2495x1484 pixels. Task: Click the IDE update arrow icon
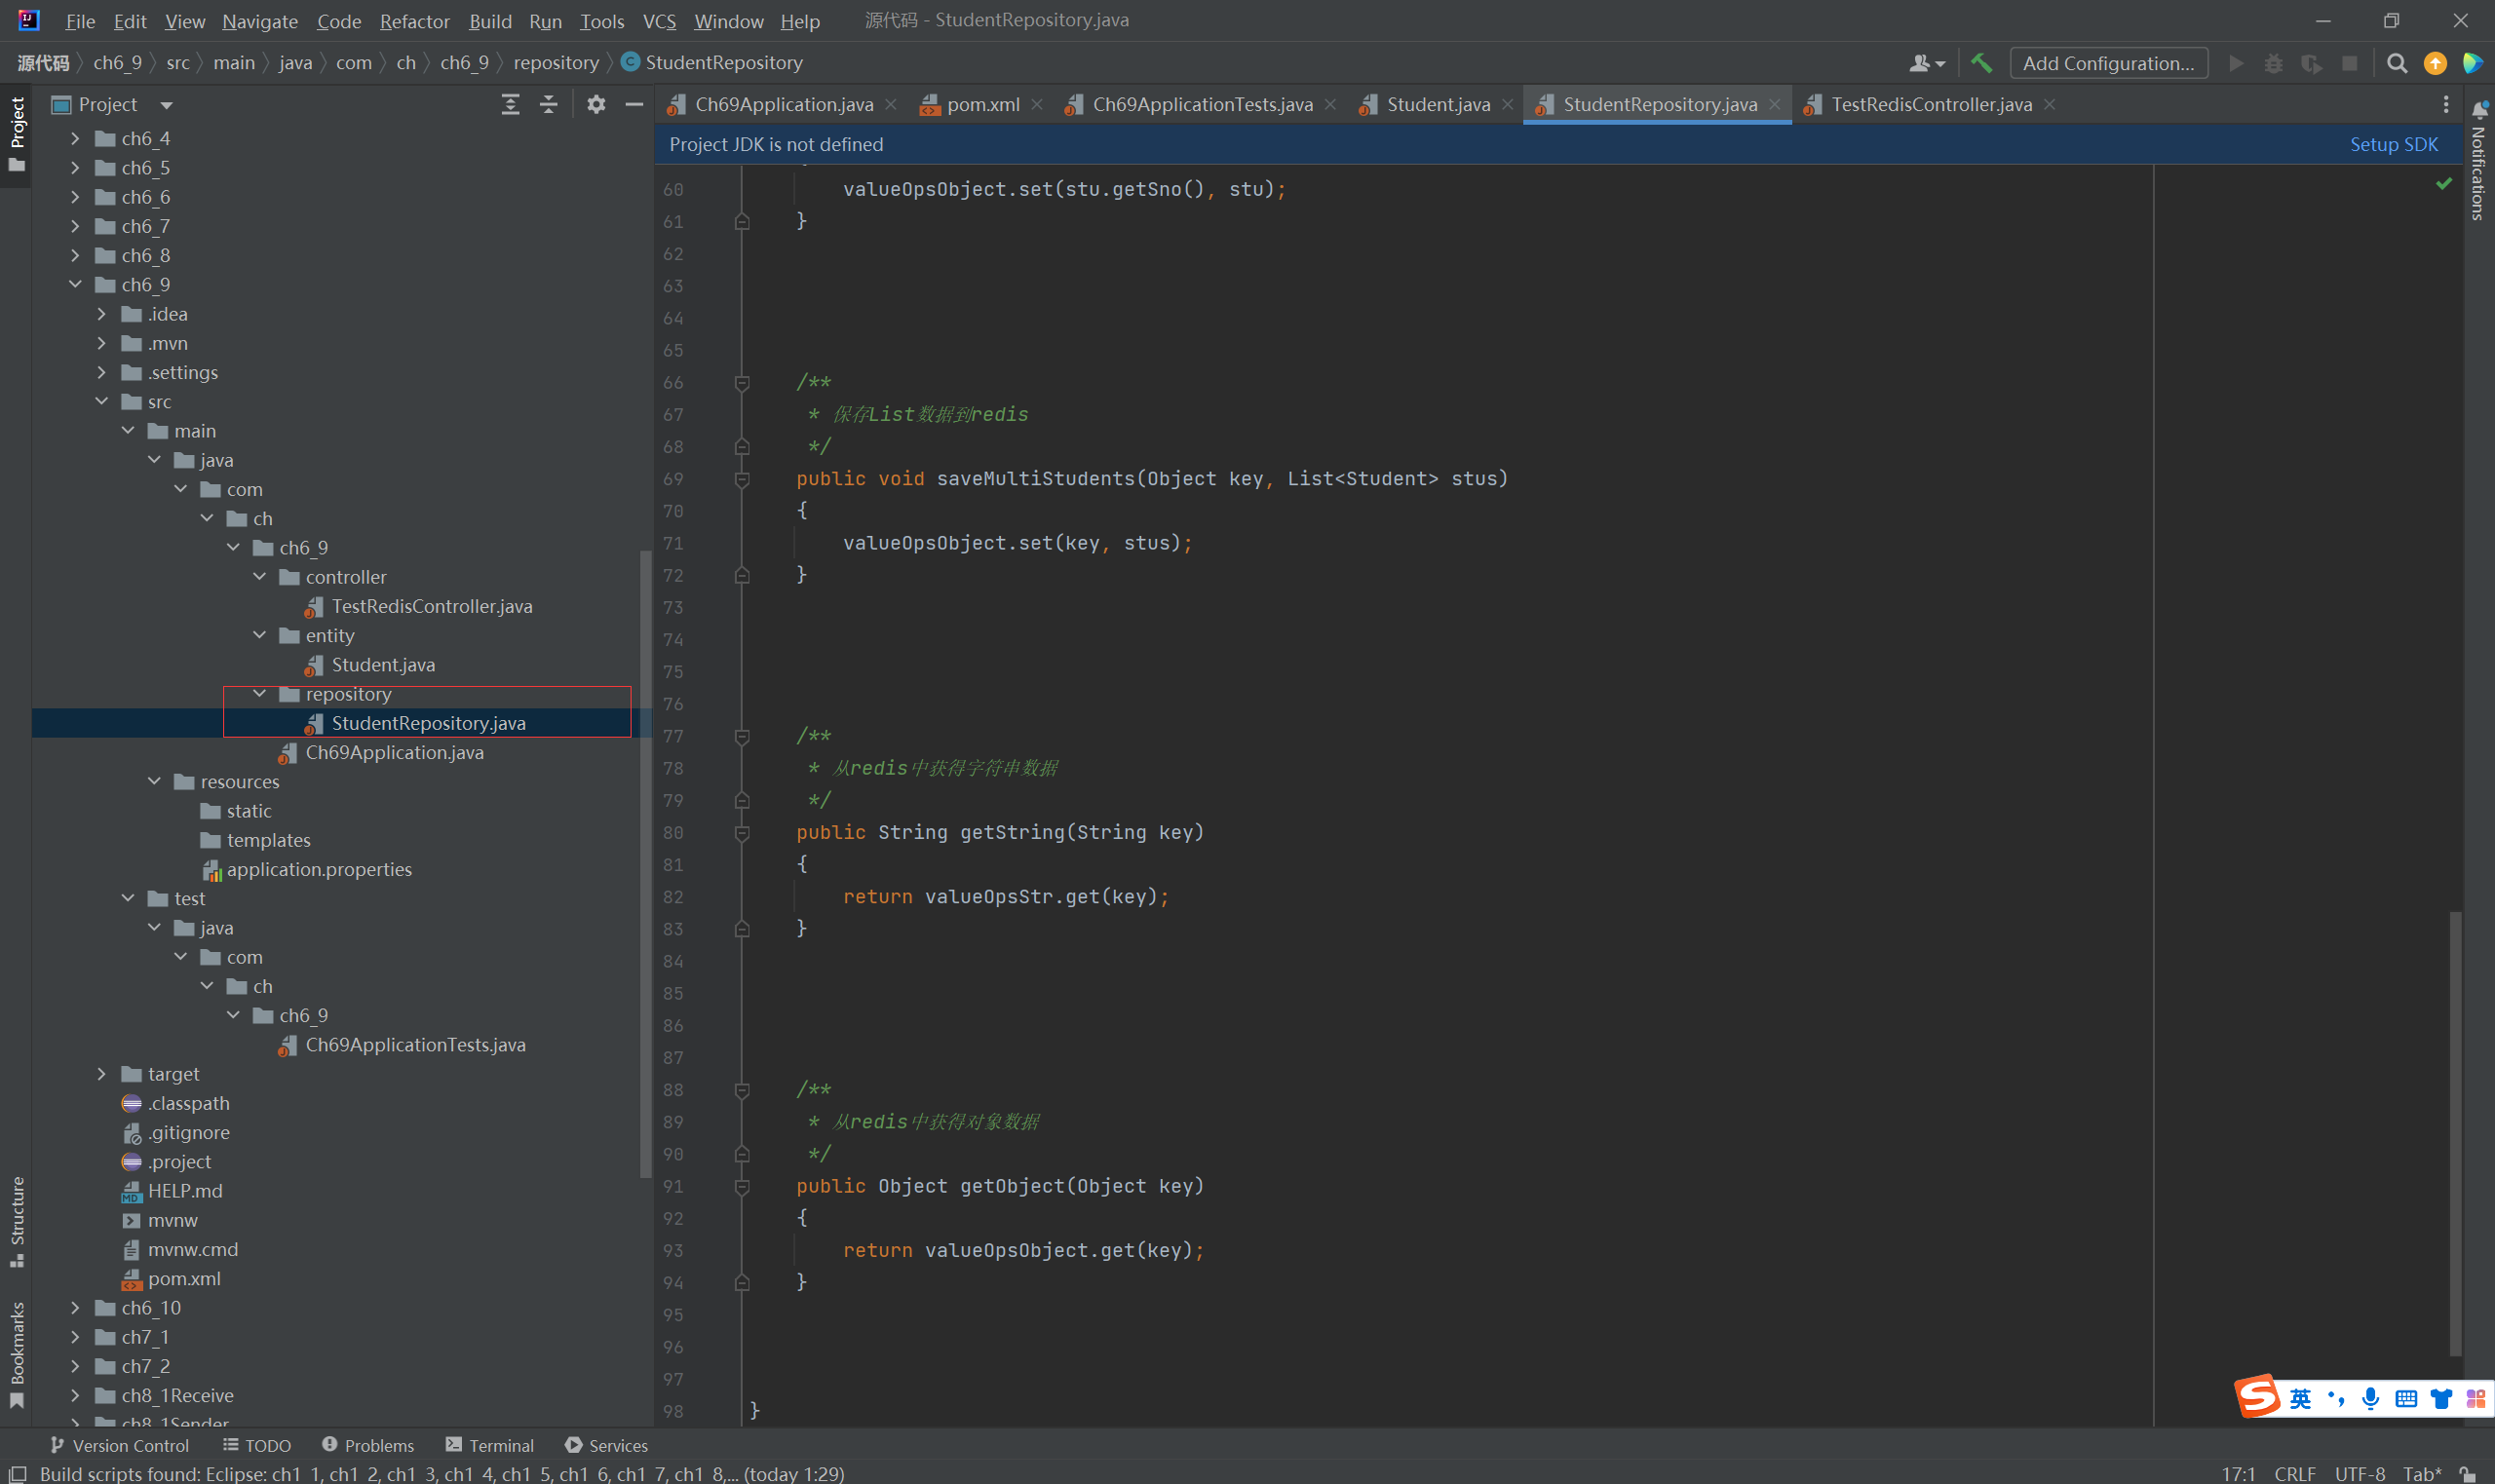2435,63
